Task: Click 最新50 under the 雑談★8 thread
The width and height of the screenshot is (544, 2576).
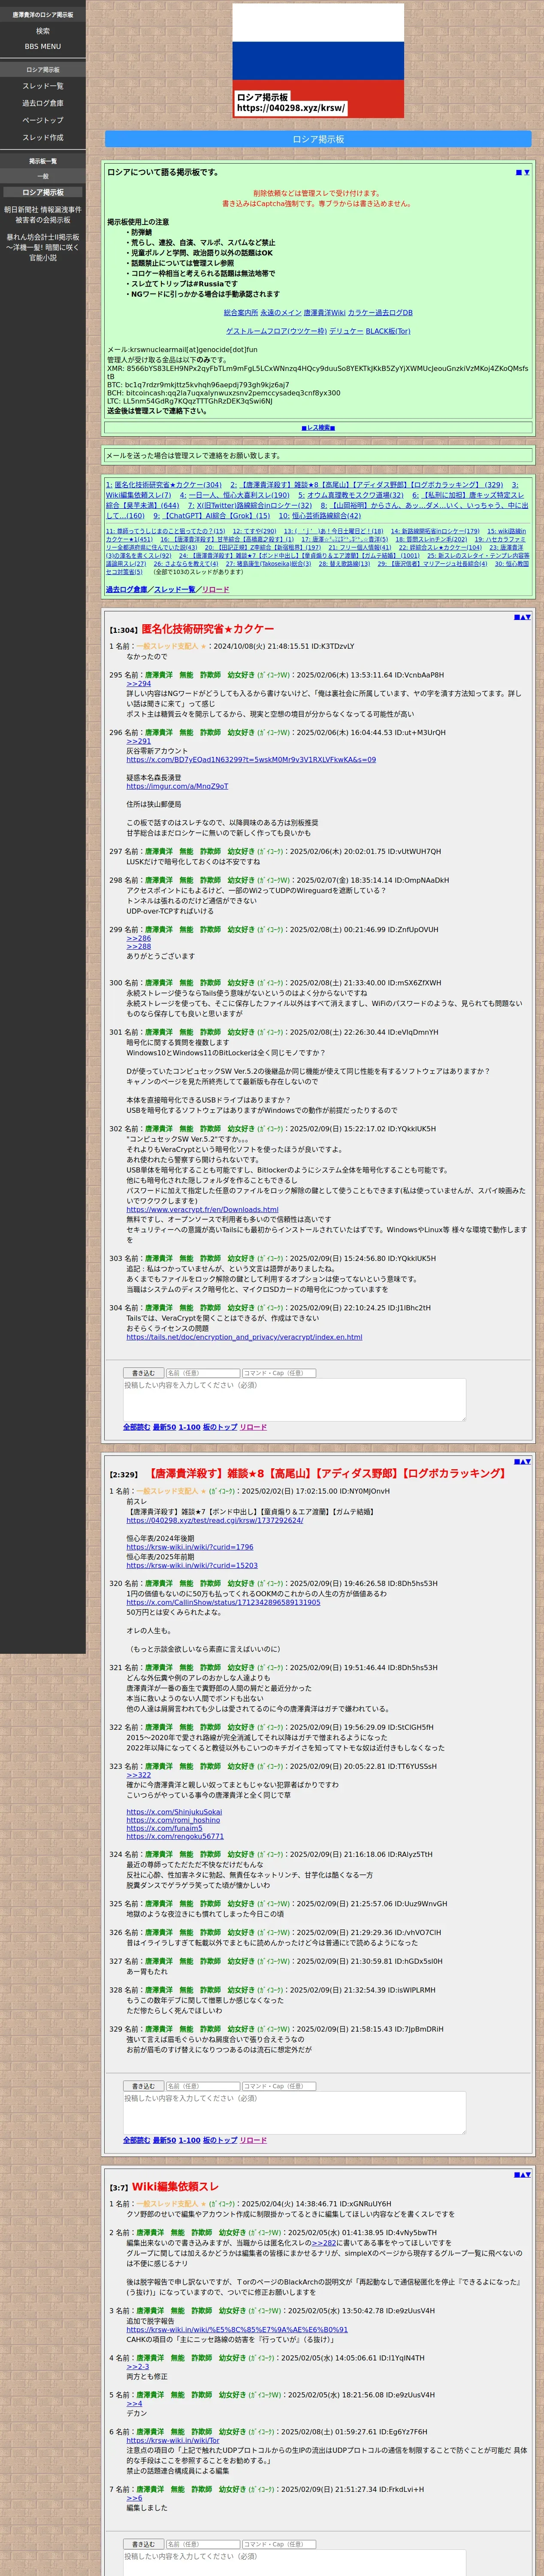Action: tap(164, 2140)
